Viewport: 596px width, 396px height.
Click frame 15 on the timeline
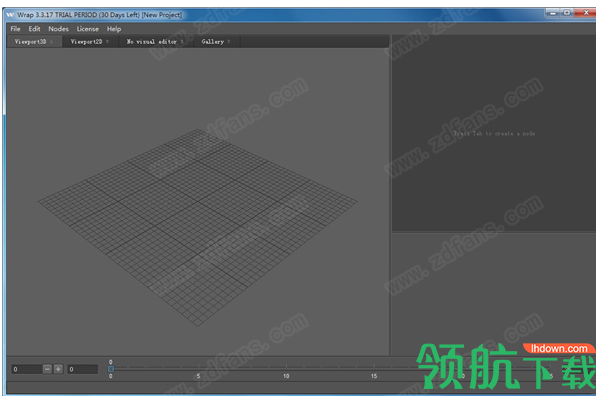(374, 375)
